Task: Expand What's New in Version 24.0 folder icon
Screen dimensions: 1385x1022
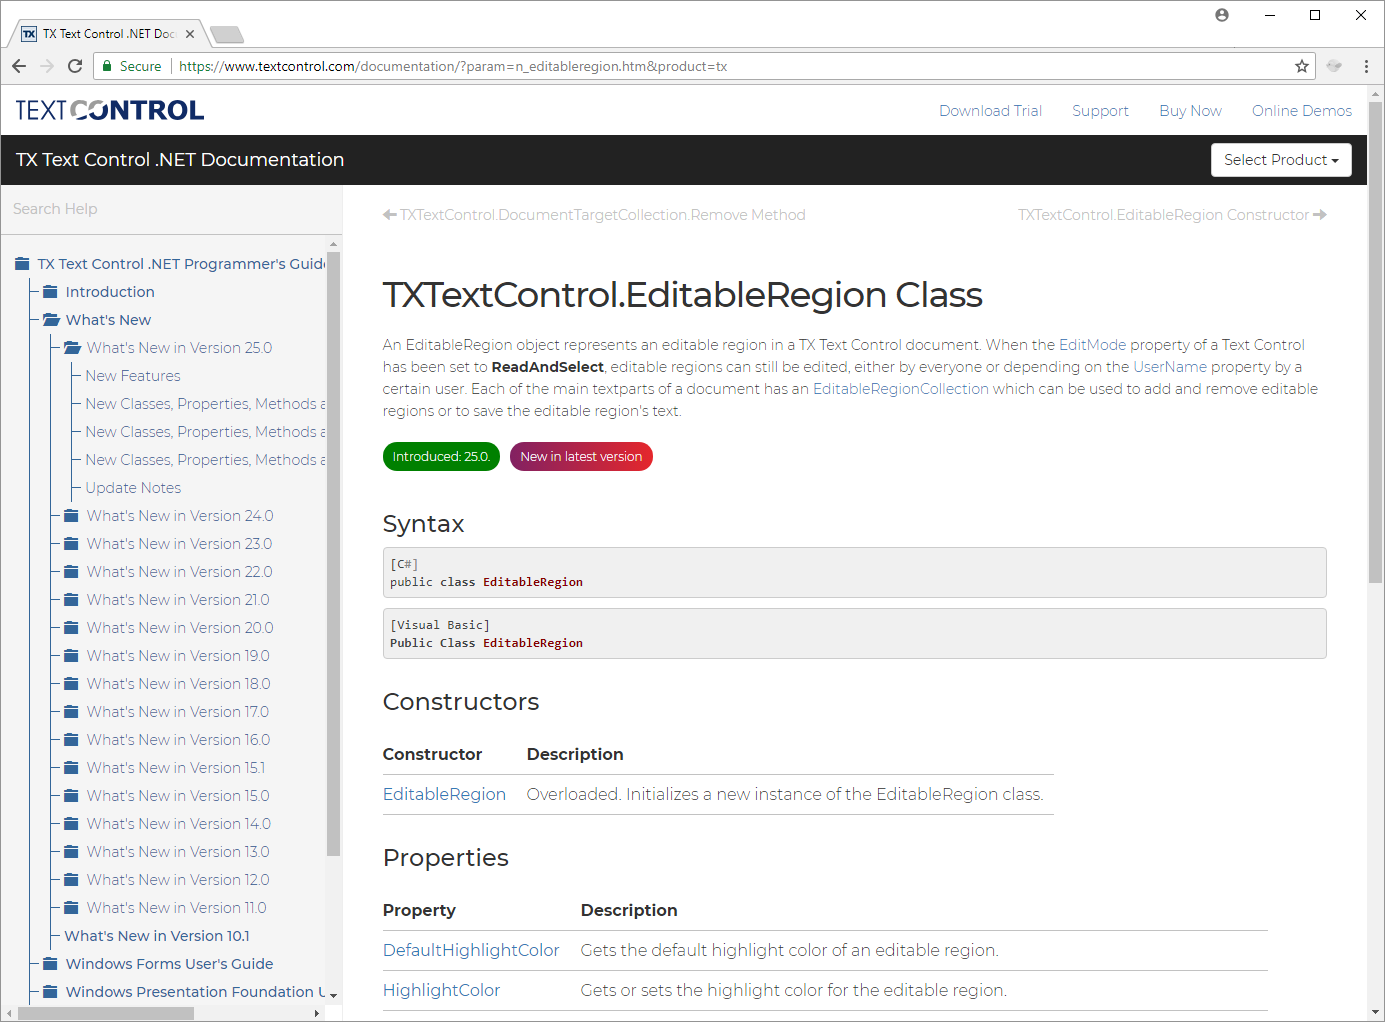Action: tap(71, 516)
